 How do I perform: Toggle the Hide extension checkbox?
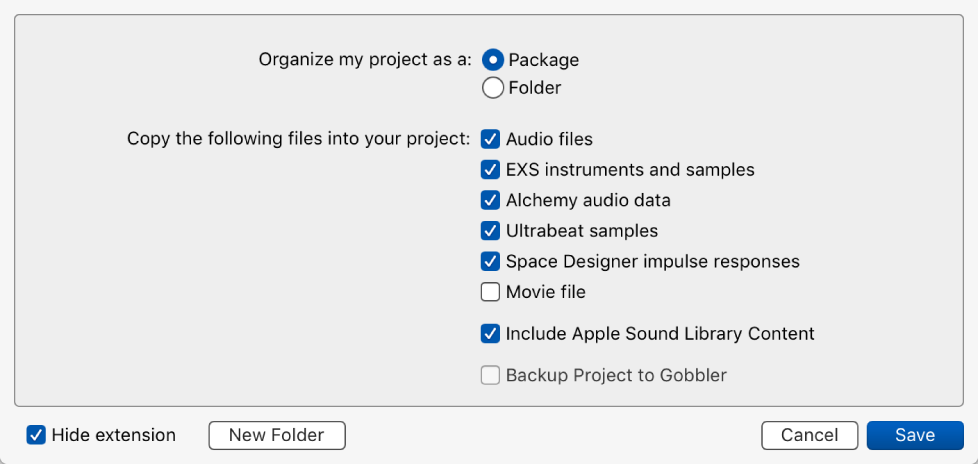point(36,435)
